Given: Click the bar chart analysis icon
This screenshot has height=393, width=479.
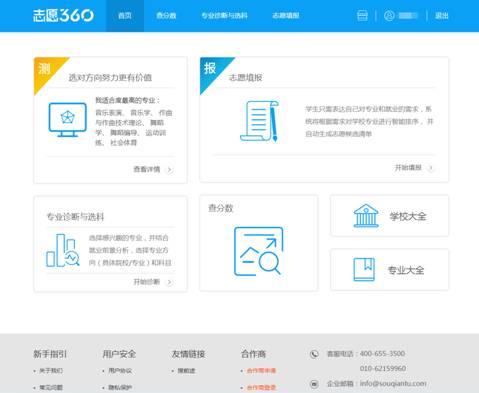Looking at the screenshot, I should point(63,250).
